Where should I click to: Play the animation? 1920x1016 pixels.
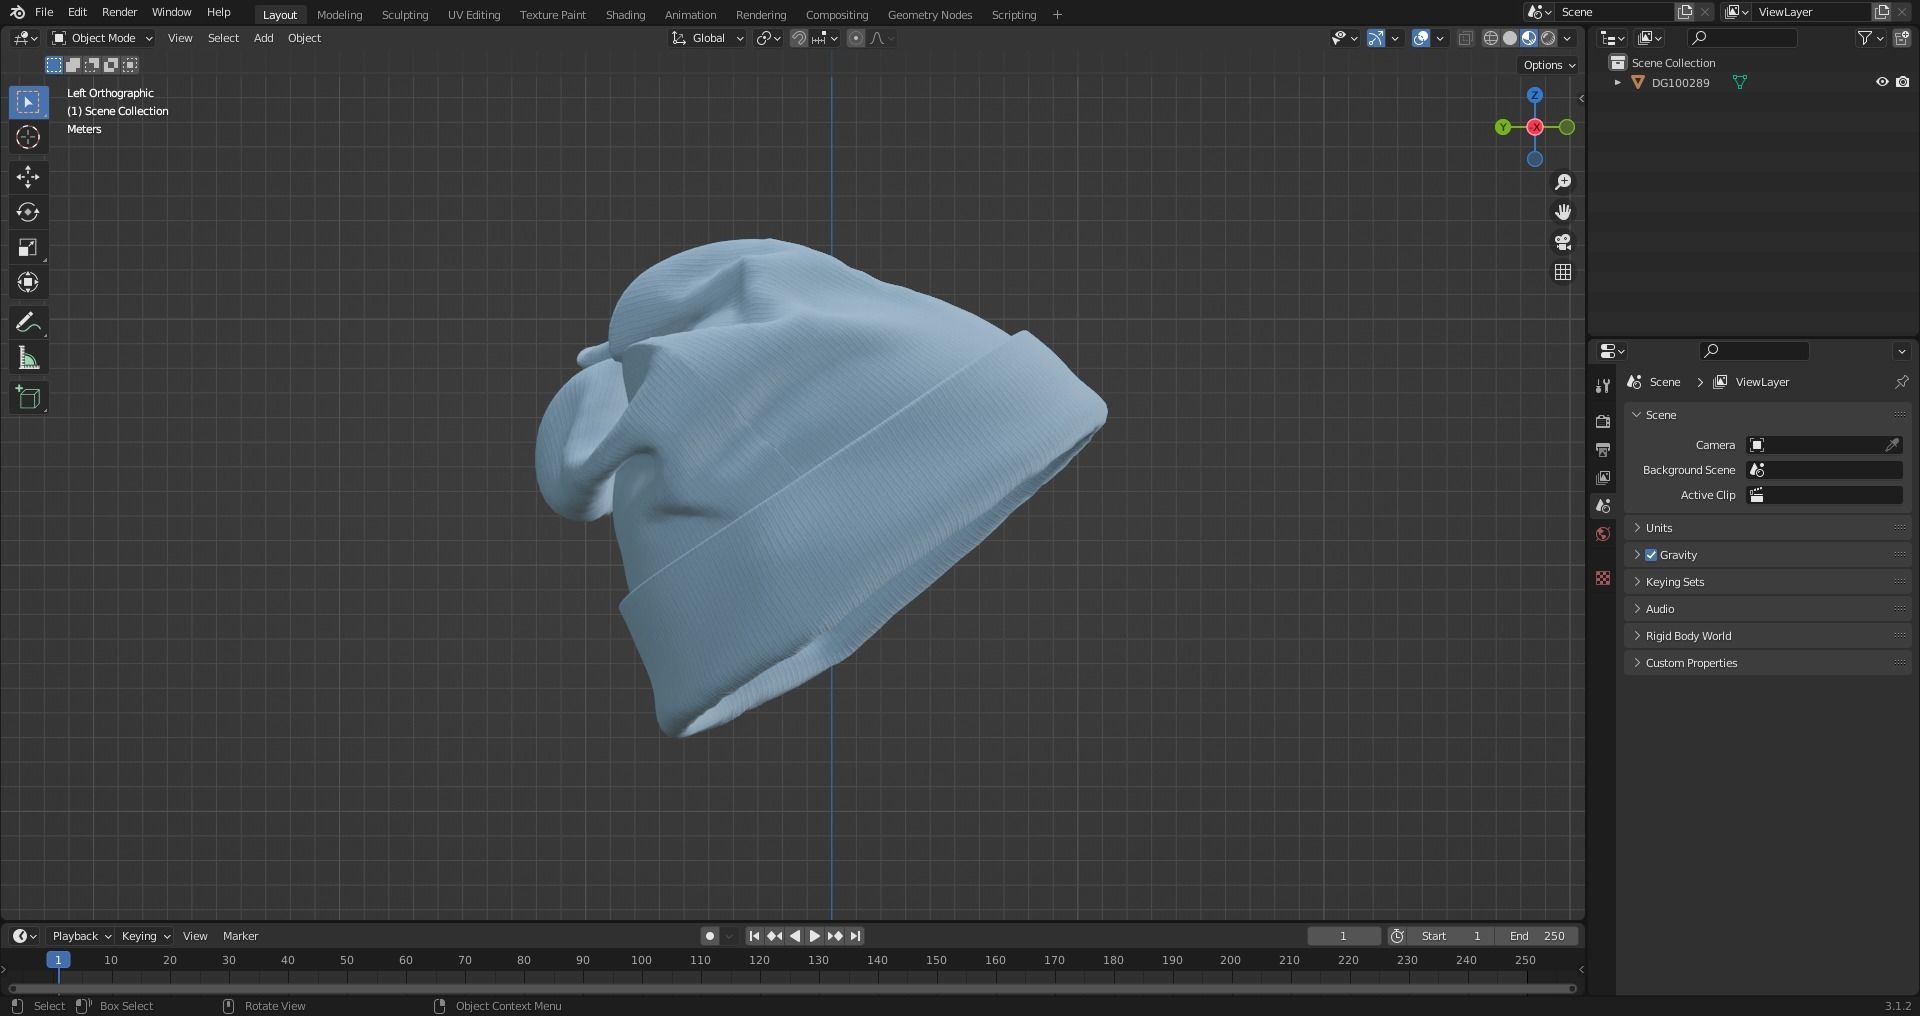[x=814, y=936]
